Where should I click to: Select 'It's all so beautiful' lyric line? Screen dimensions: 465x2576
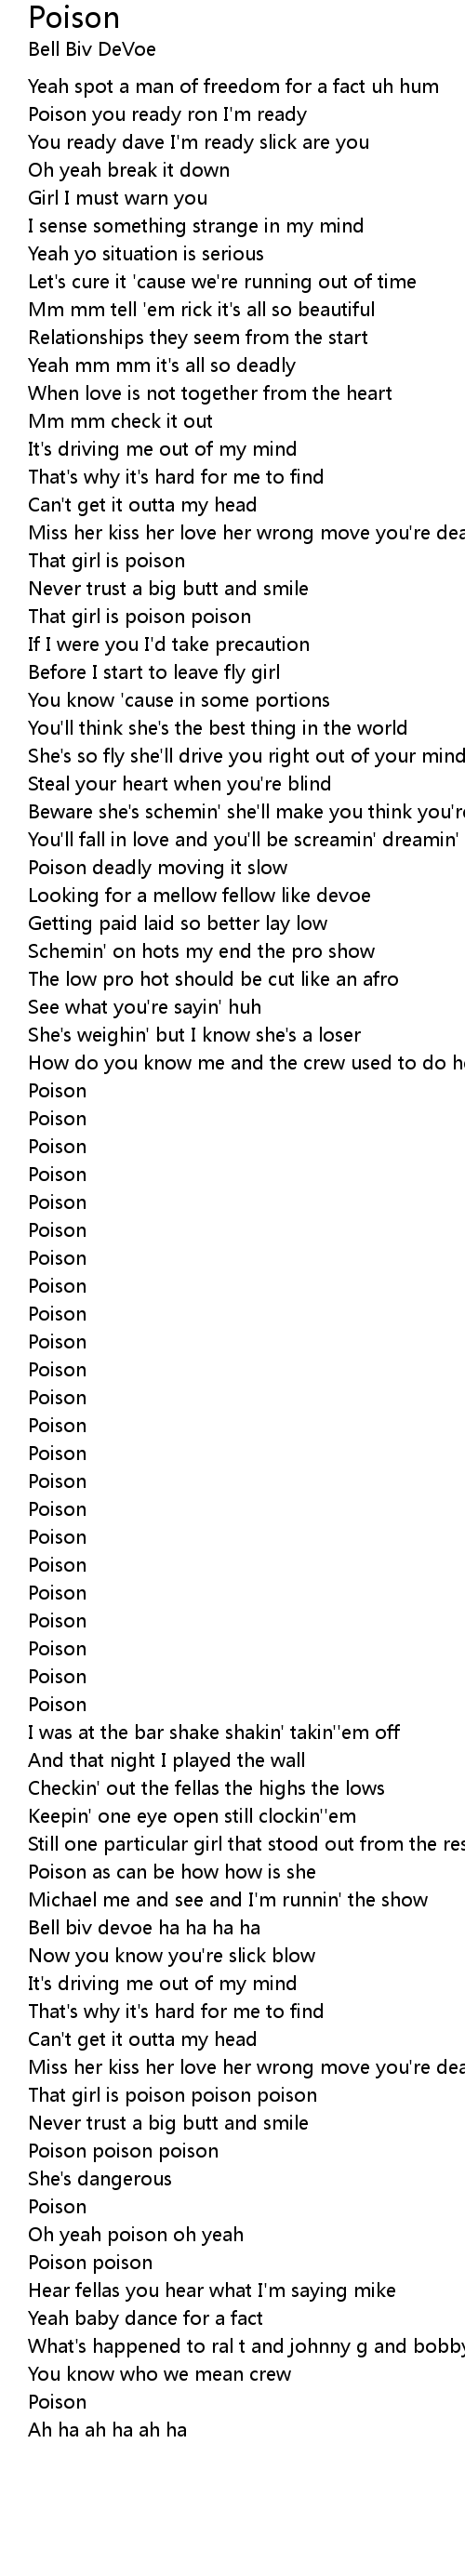pos(202,309)
